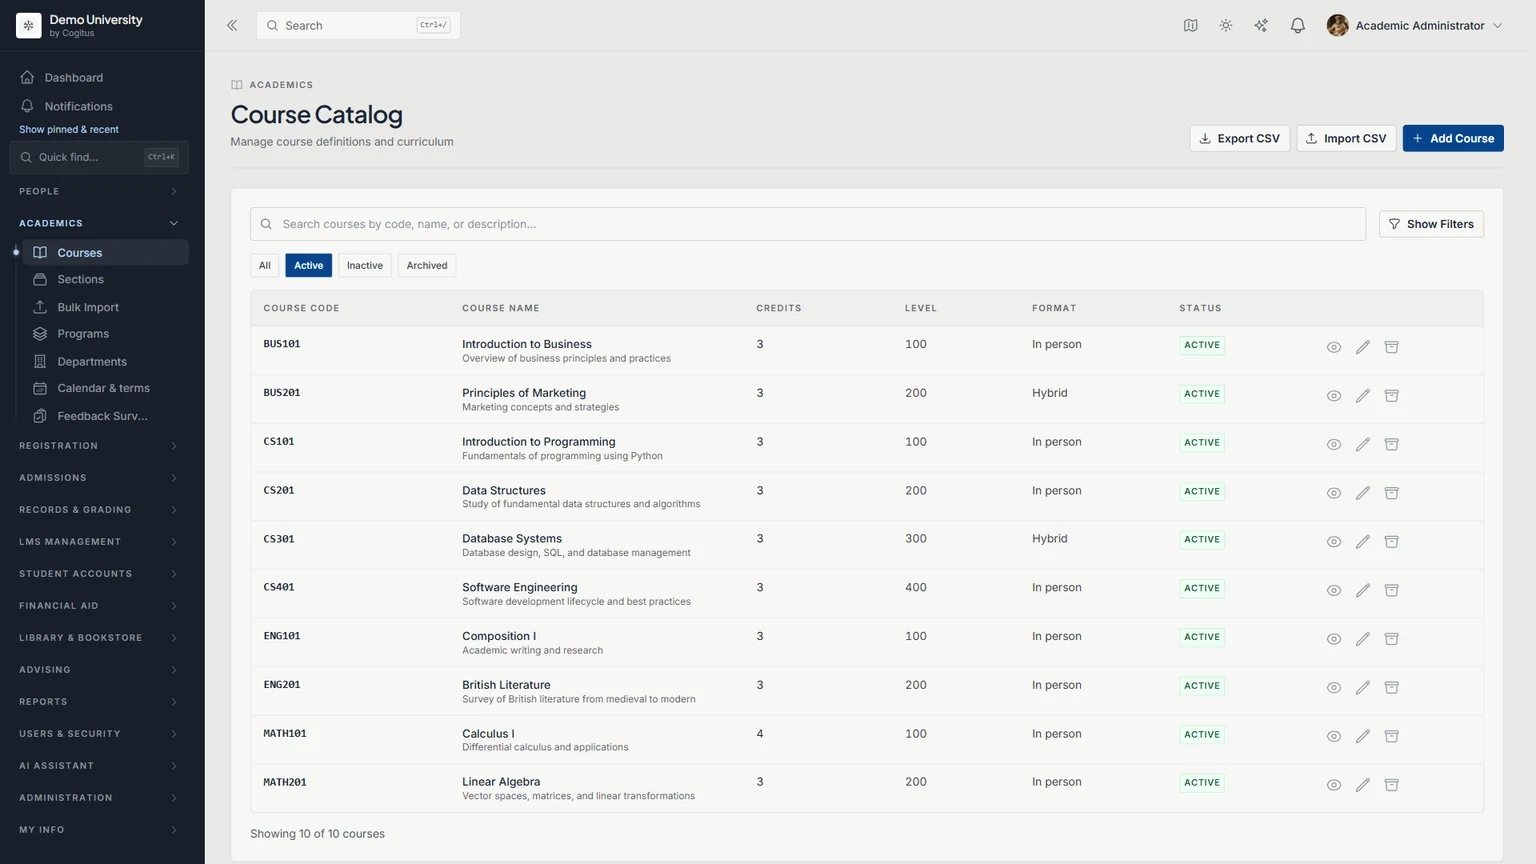Click the edit pencil for BUS101
Image resolution: width=1536 pixels, height=864 pixels.
click(x=1363, y=347)
